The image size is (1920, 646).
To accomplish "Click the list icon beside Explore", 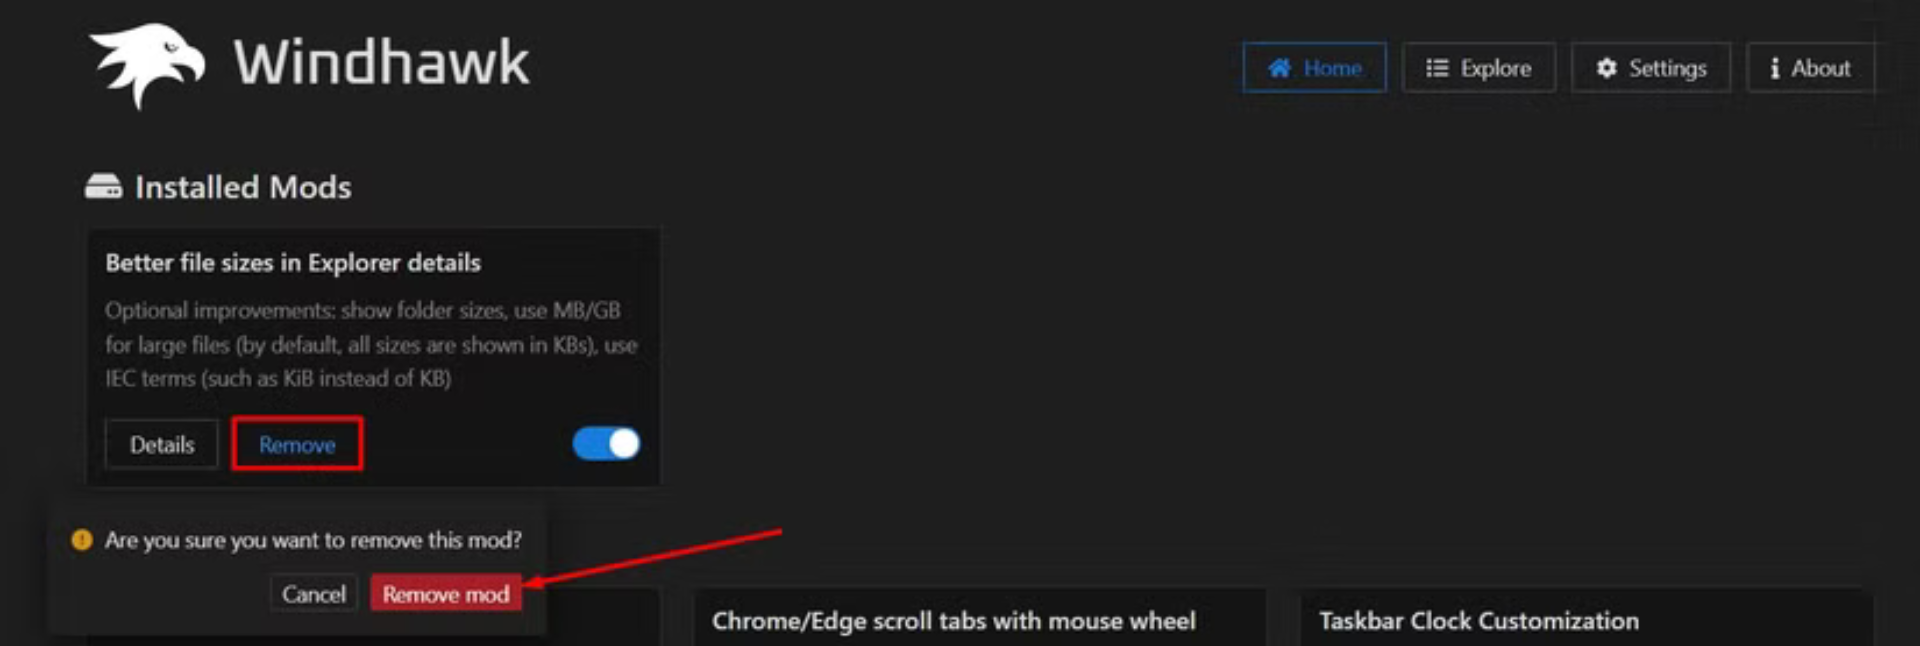I will pyautogui.click(x=1437, y=68).
